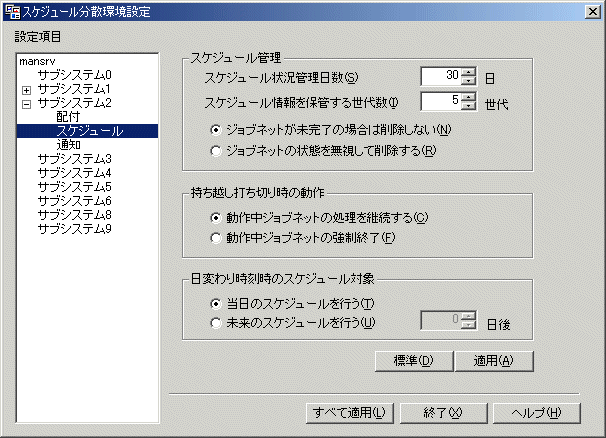Expand the サブシステム1 node

tap(26, 90)
